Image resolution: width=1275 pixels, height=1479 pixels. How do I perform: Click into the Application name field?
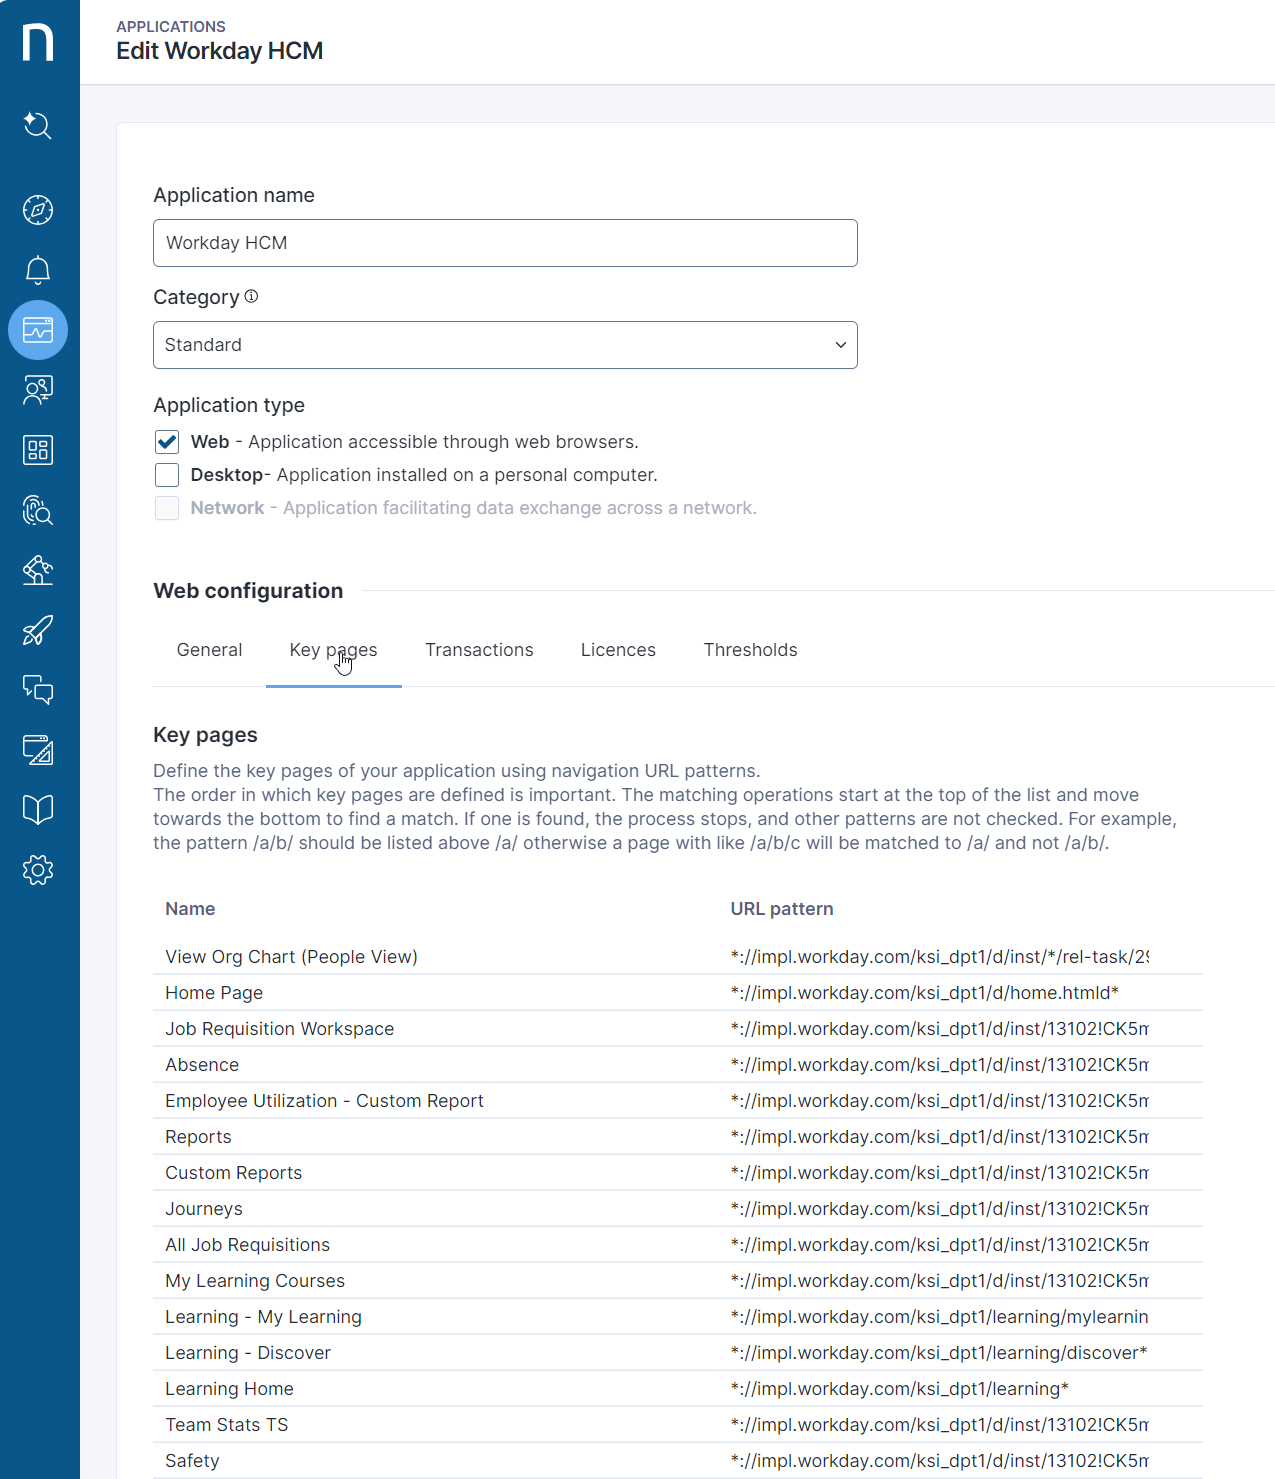point(505,243)
